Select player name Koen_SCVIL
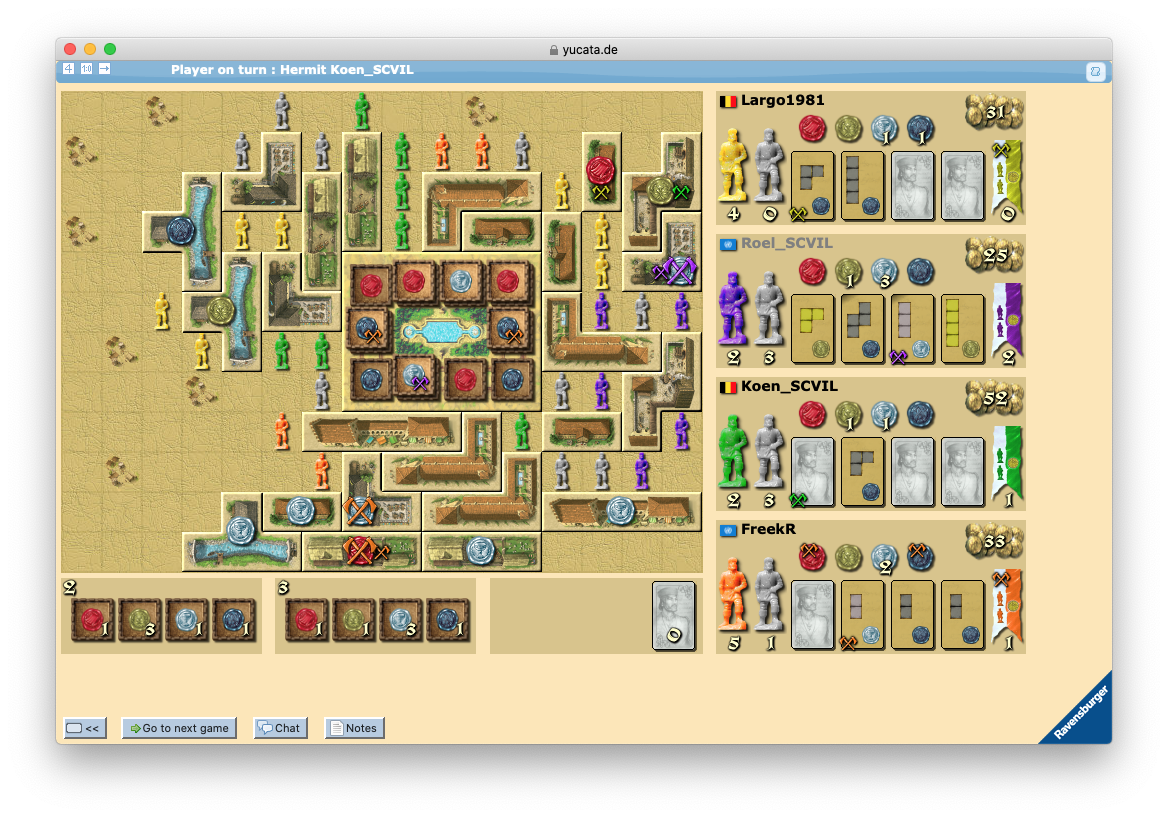Screen dimensions: 1168x818 click(789, 387)
